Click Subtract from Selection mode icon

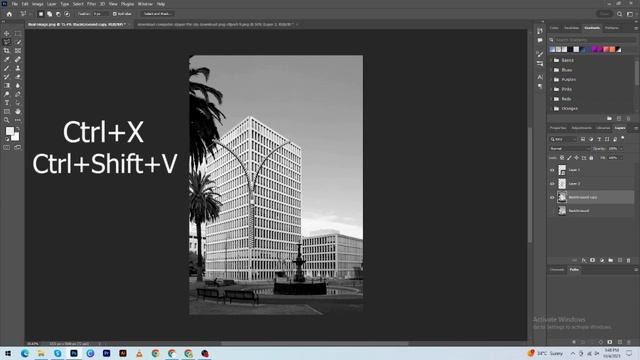(x=58, y=14)
